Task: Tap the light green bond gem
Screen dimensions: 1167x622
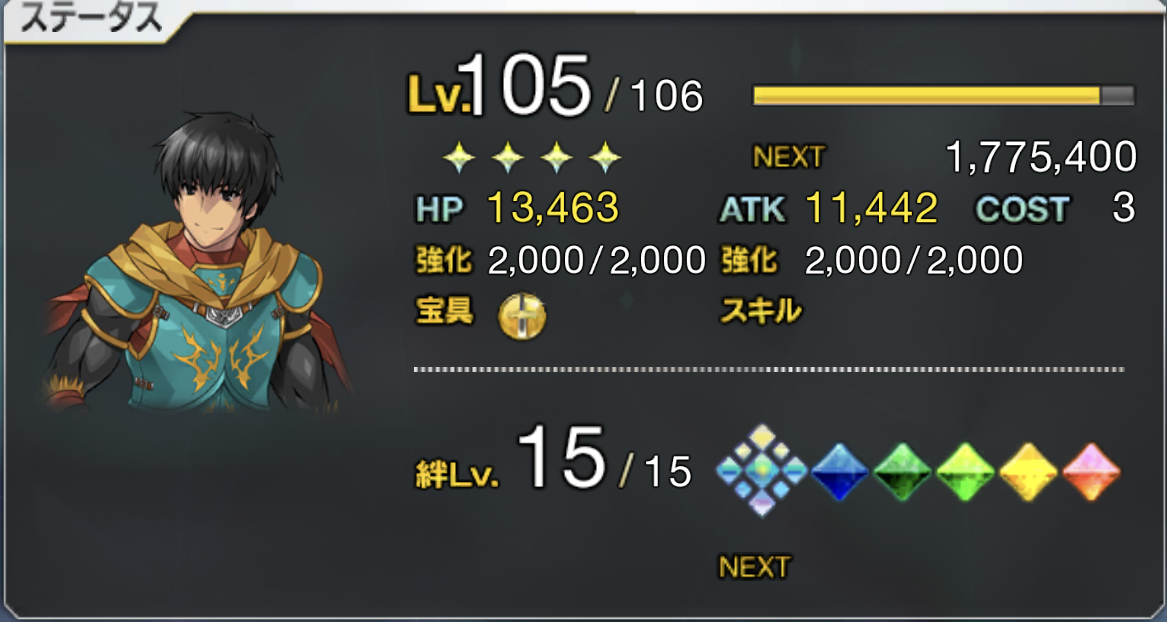Action: pyautogui.click(x=965, y=471)
